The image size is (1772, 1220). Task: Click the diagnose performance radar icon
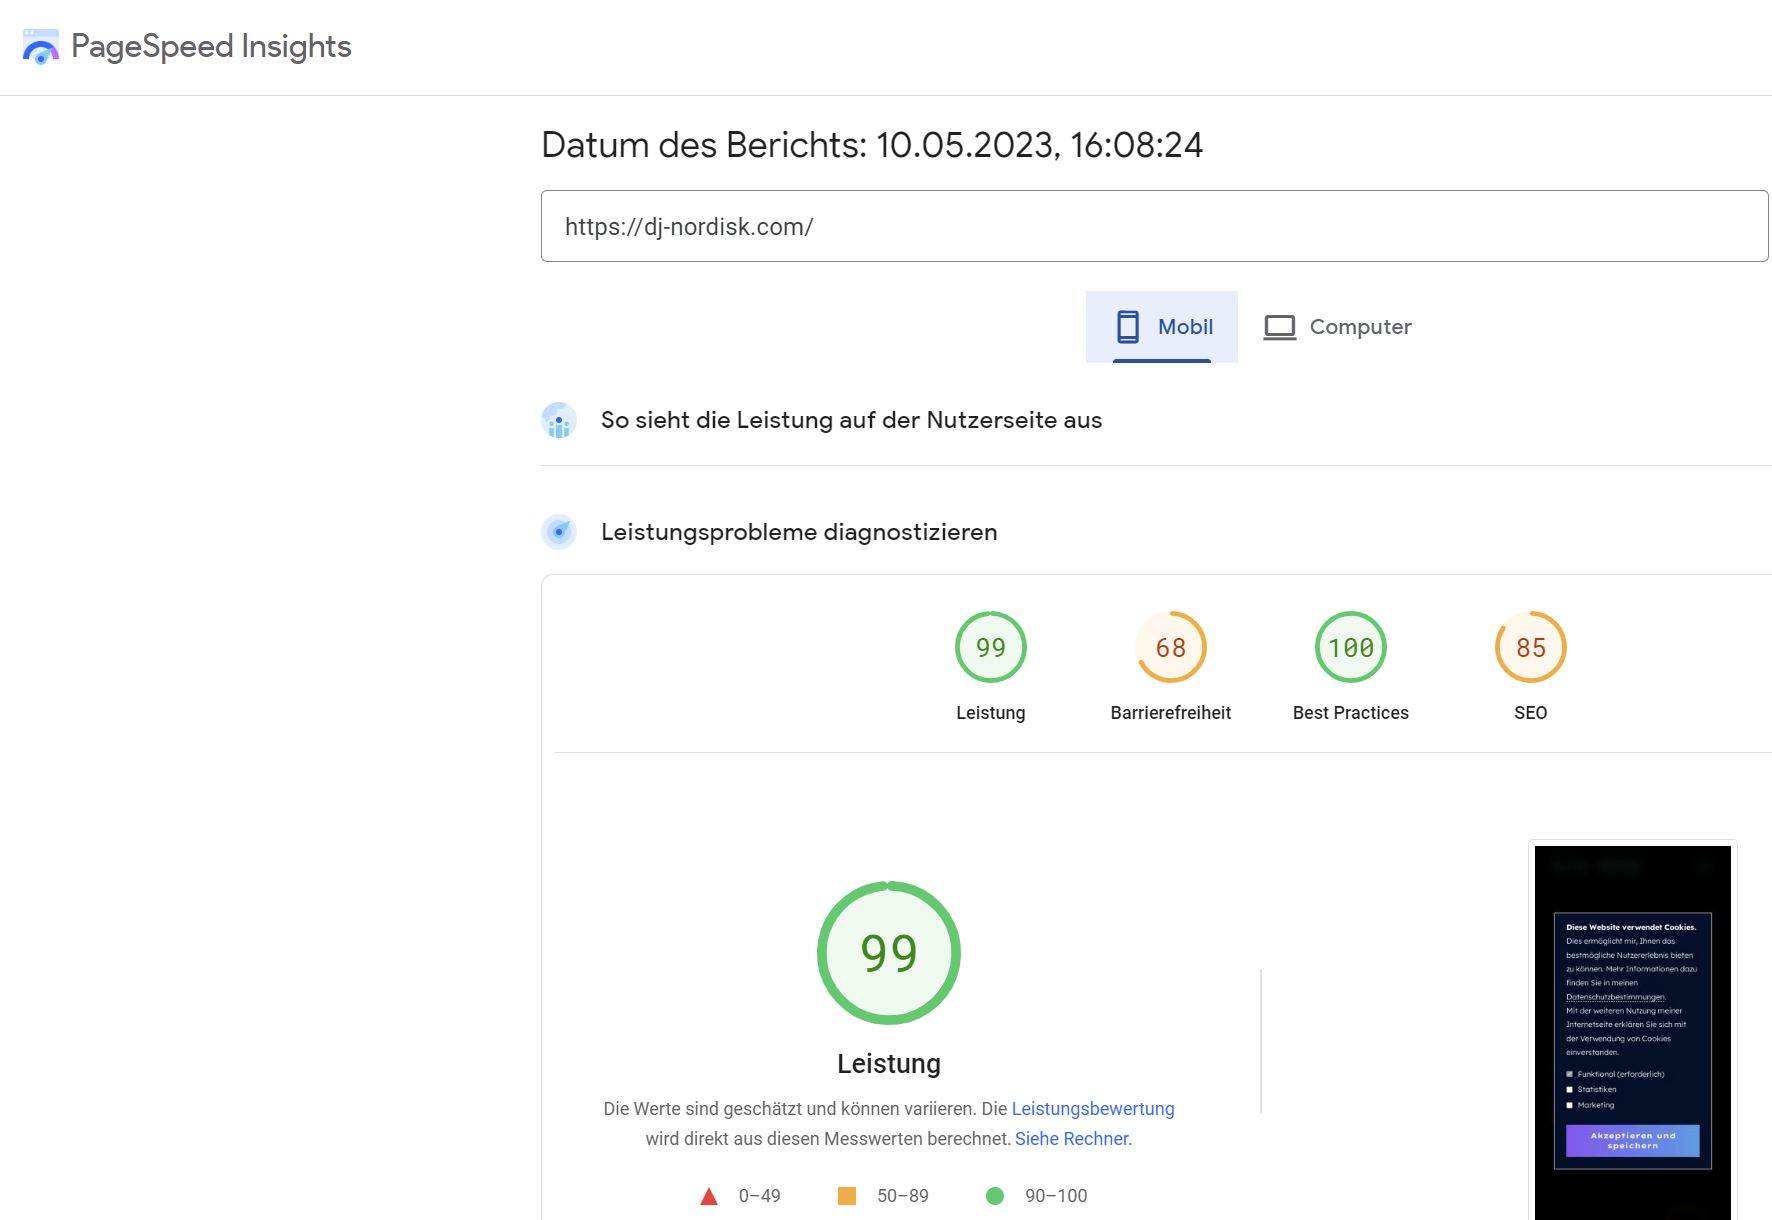[559, 532]
